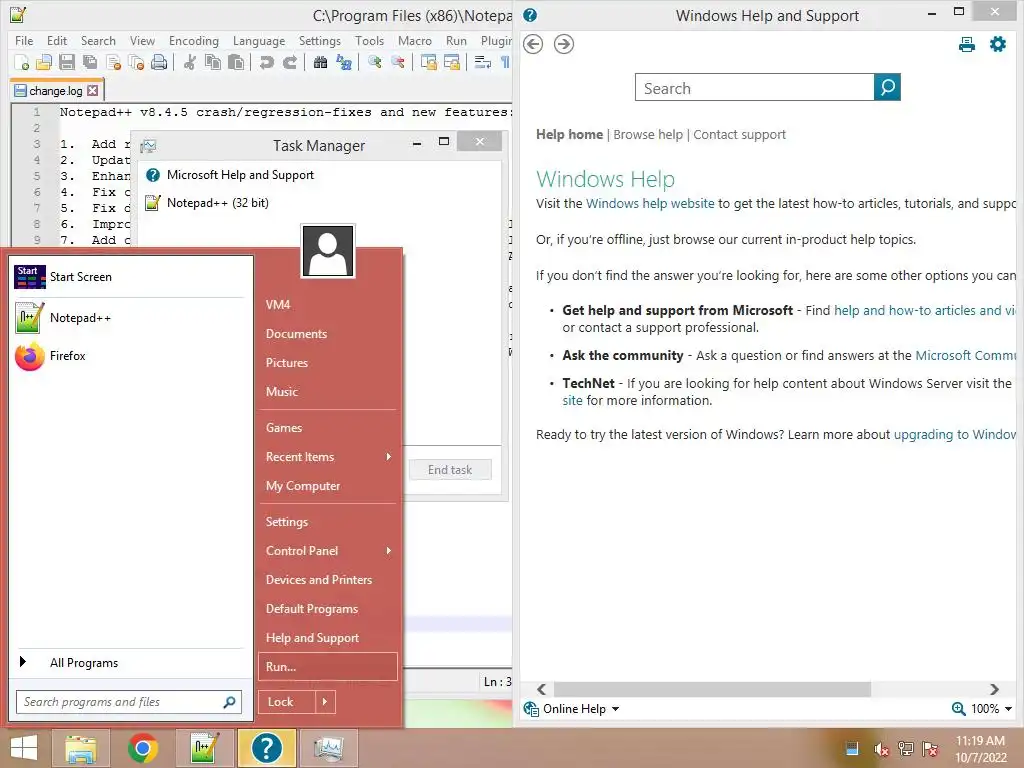
Task: Click Cut scissors icon in Notepad++ toolbar
Action: [189, 63]
